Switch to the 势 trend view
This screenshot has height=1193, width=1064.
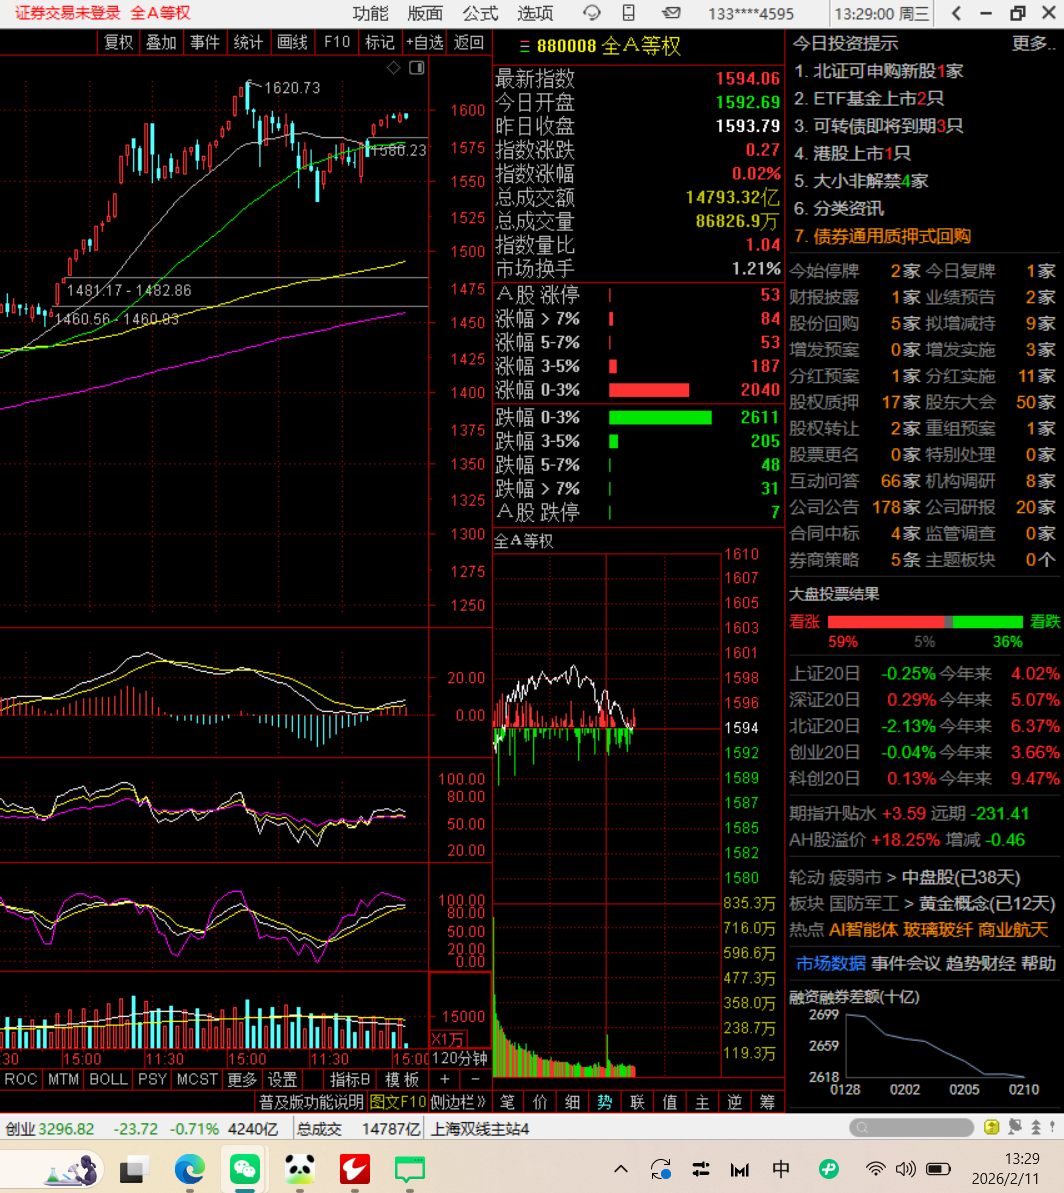pos(604,1102)
